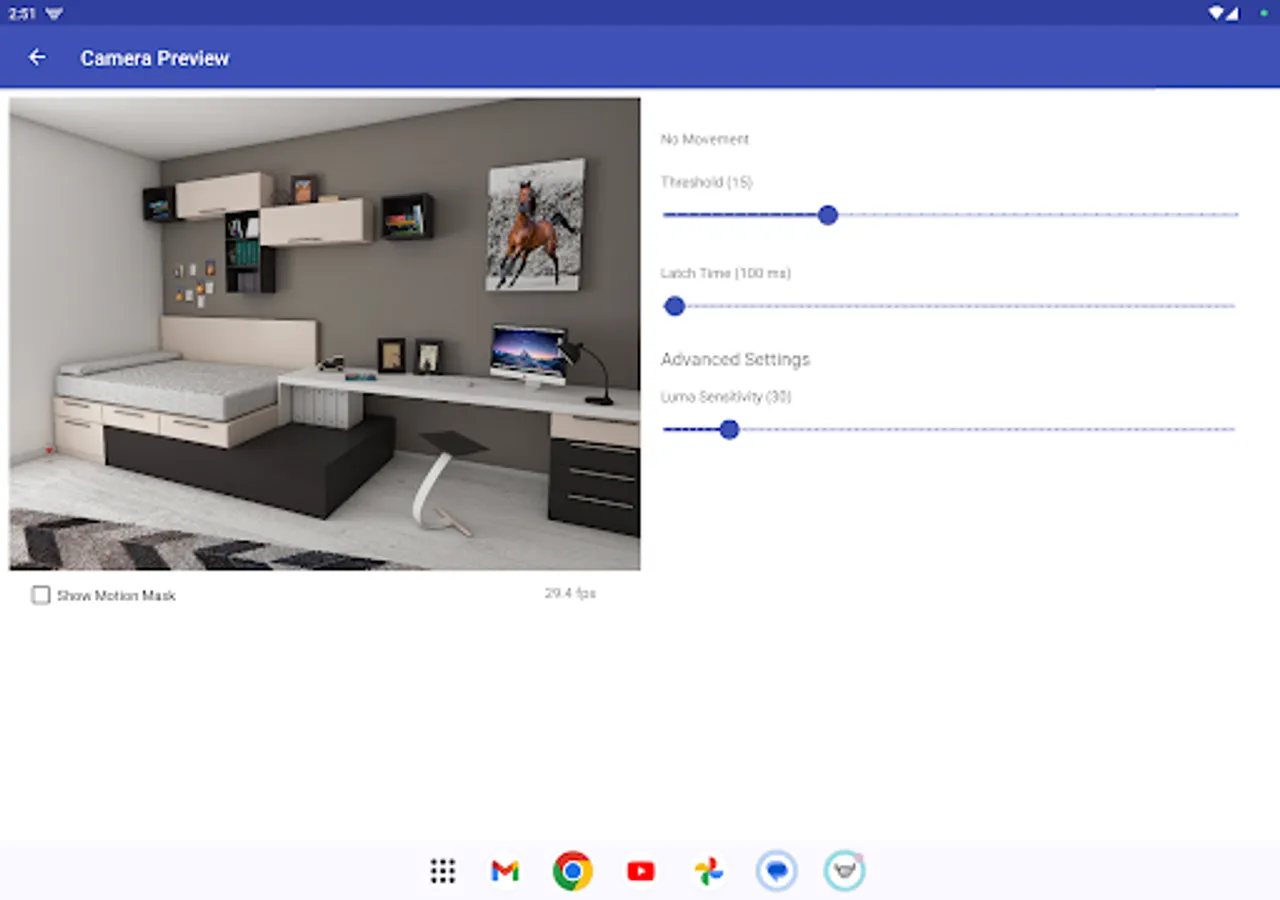
Task: Tap the Threshold (15) label
Action: click(x=707, y=182)
